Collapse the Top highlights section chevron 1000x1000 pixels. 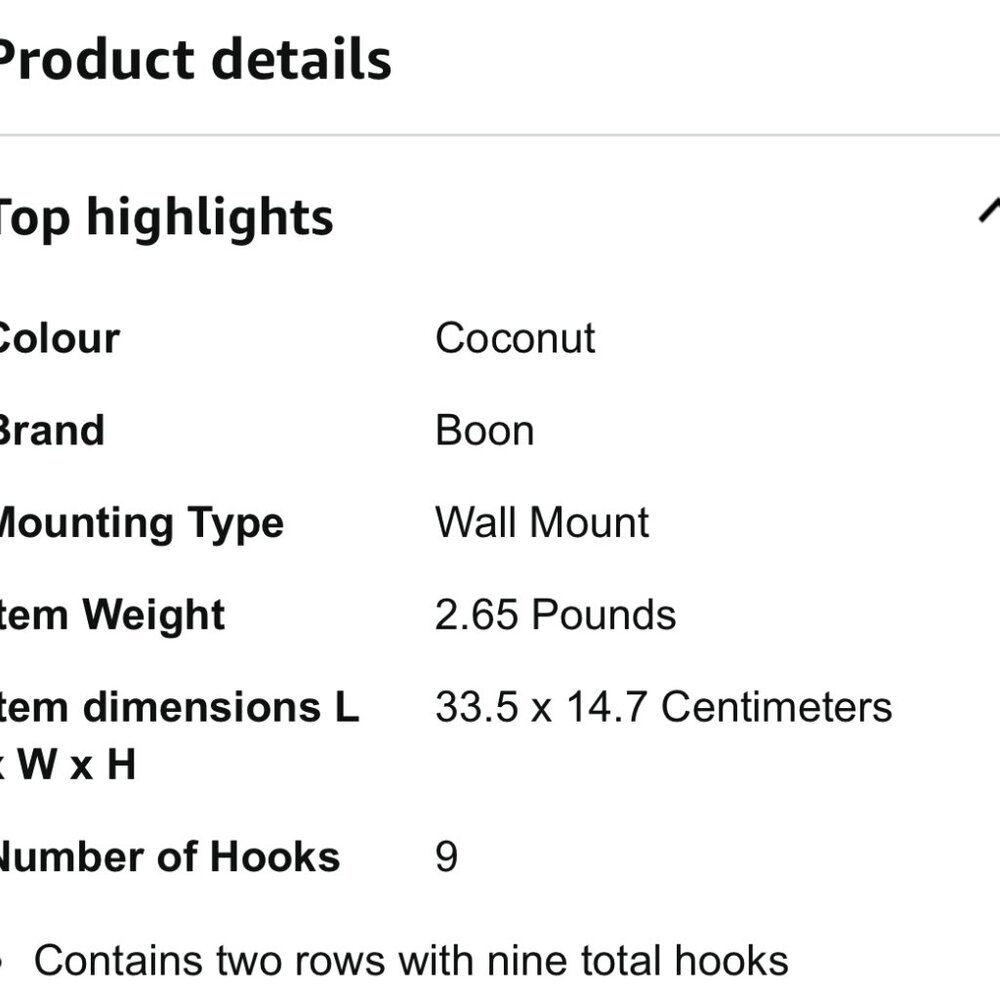pyautogui.click(x=988, y=212)
